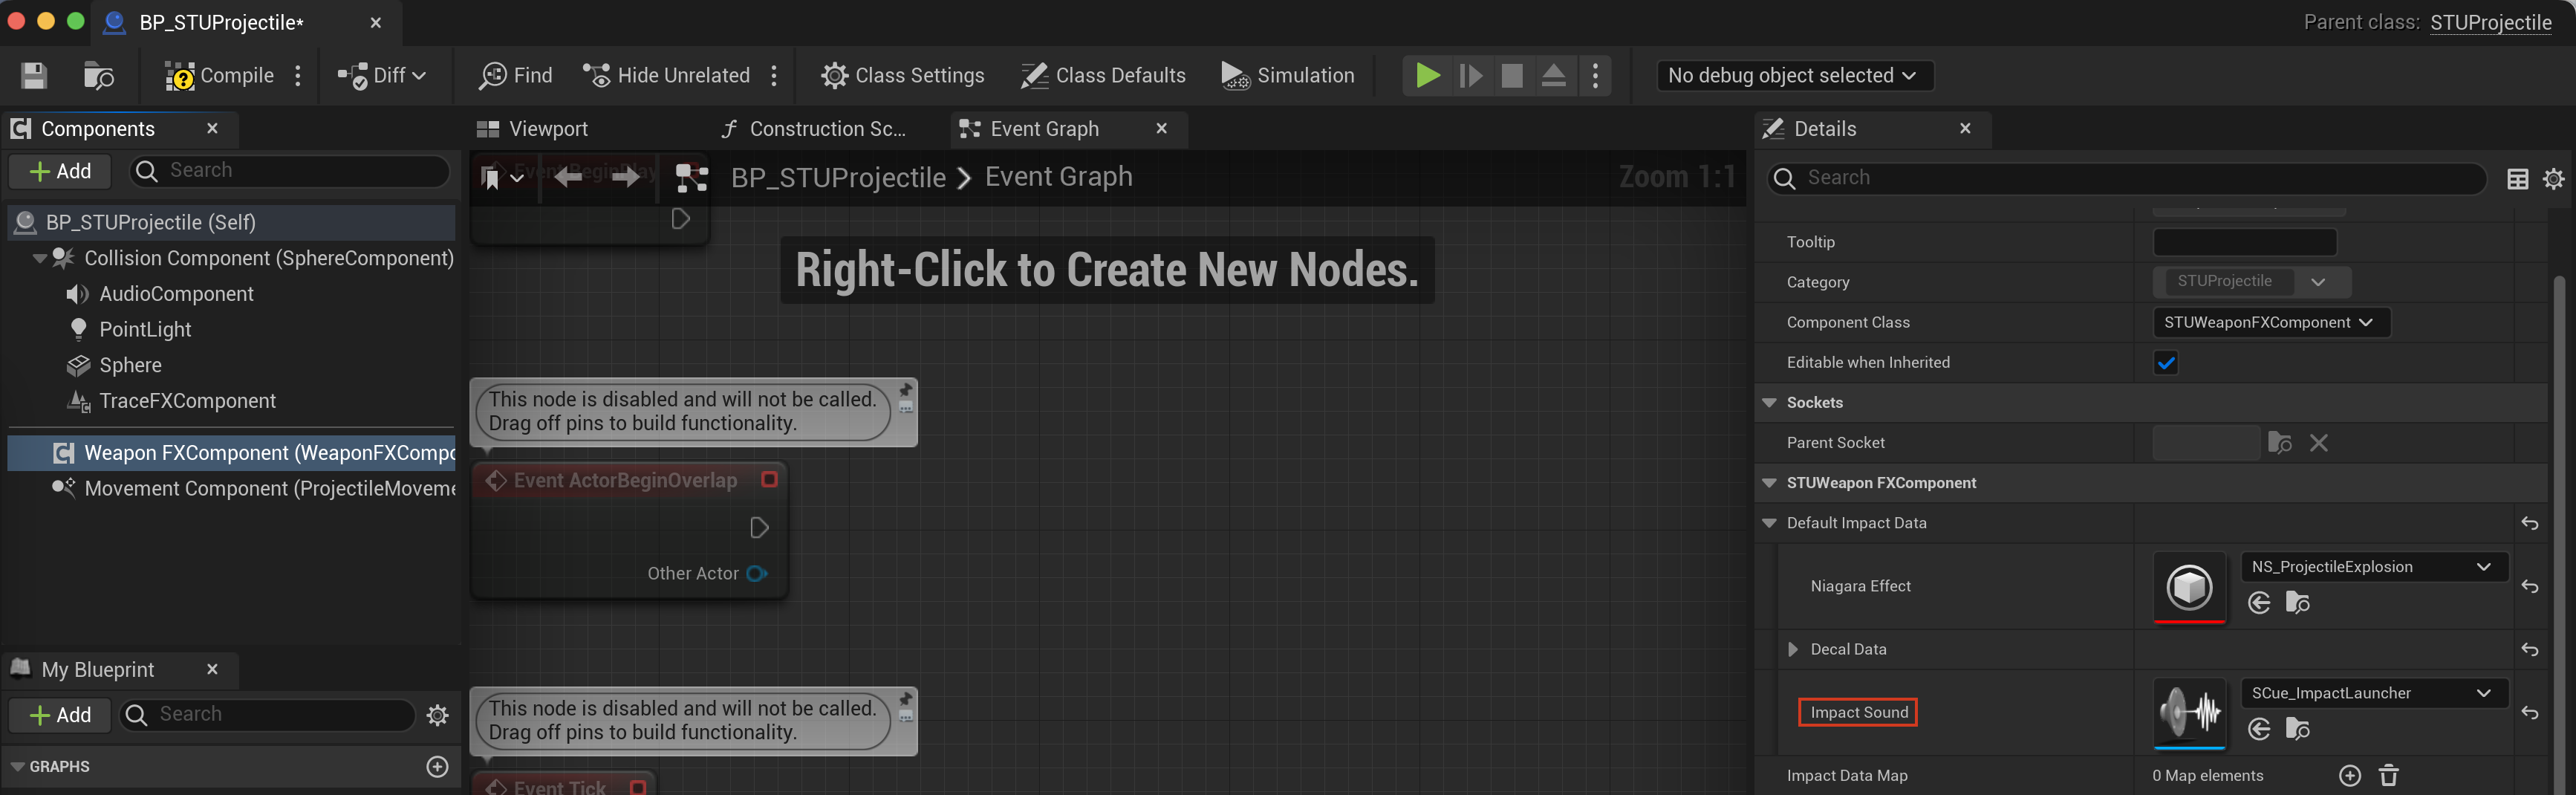Click the Tooltip text field
The image size is (2576, 795).
2245,242
